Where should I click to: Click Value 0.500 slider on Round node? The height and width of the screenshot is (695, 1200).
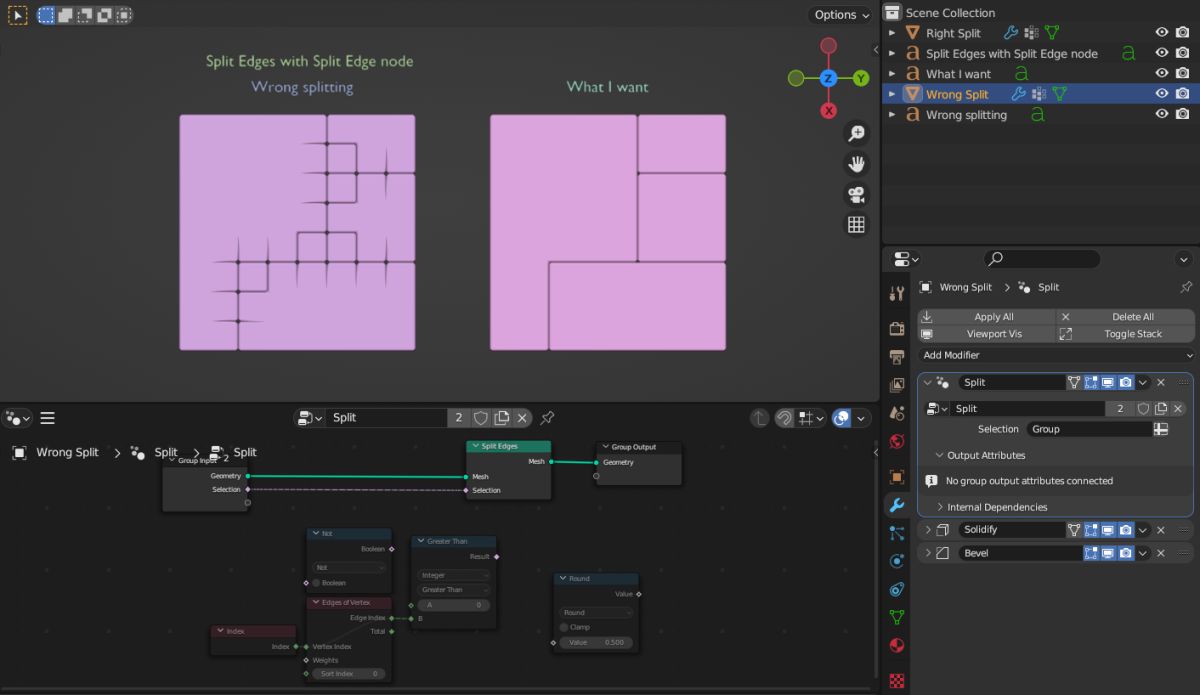[596, 642]
